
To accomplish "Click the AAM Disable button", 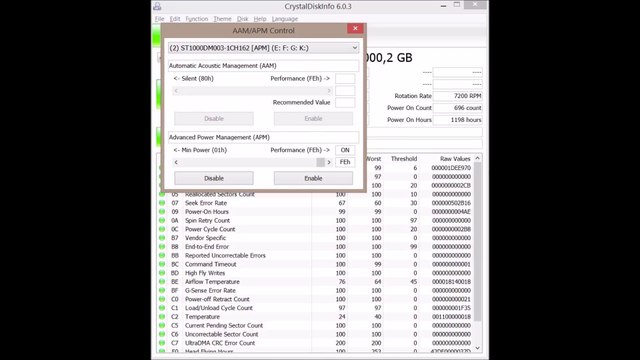I will click(214, 118).
